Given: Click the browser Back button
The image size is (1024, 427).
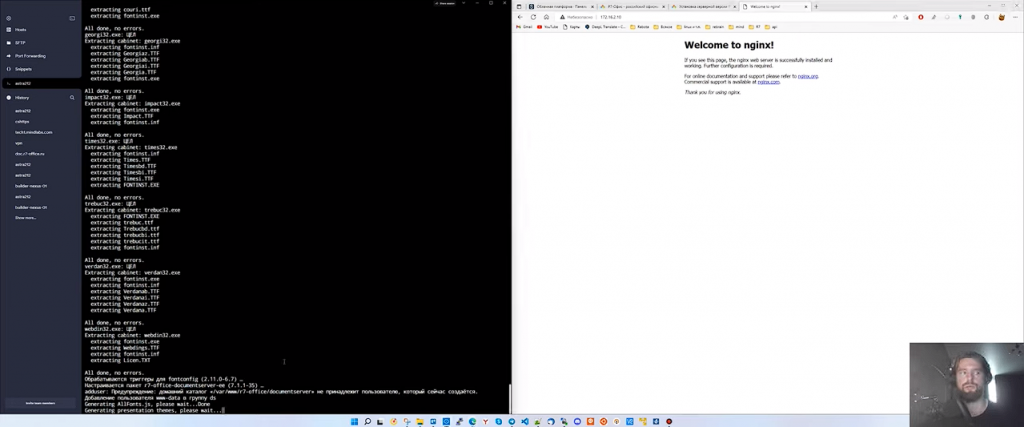Looking at the screenshot, I should pyautogui.click(x=520, y=17).
